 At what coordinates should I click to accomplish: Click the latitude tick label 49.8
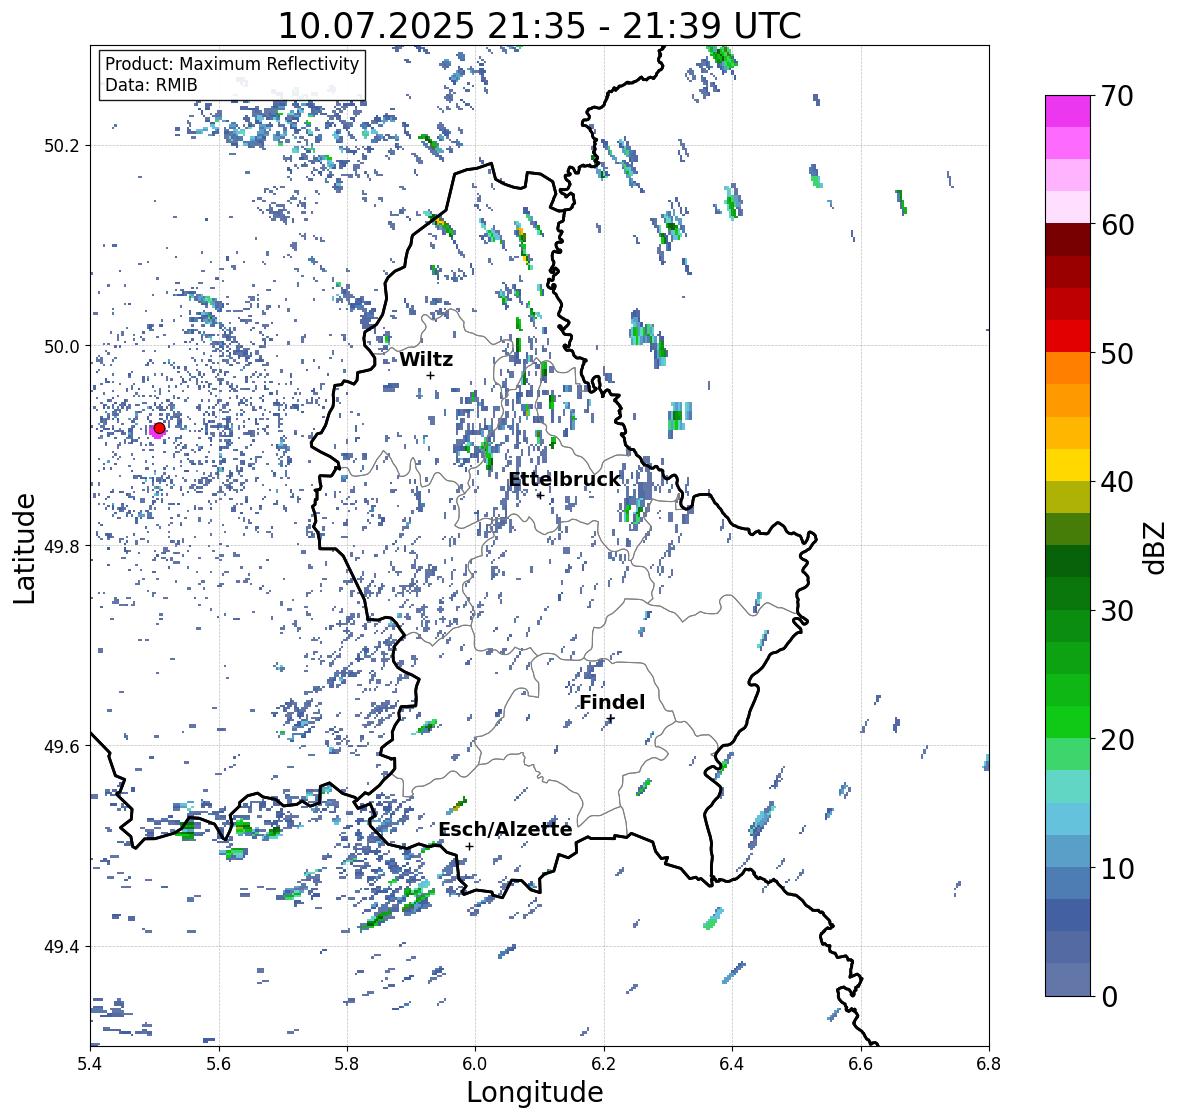[62, 546]
